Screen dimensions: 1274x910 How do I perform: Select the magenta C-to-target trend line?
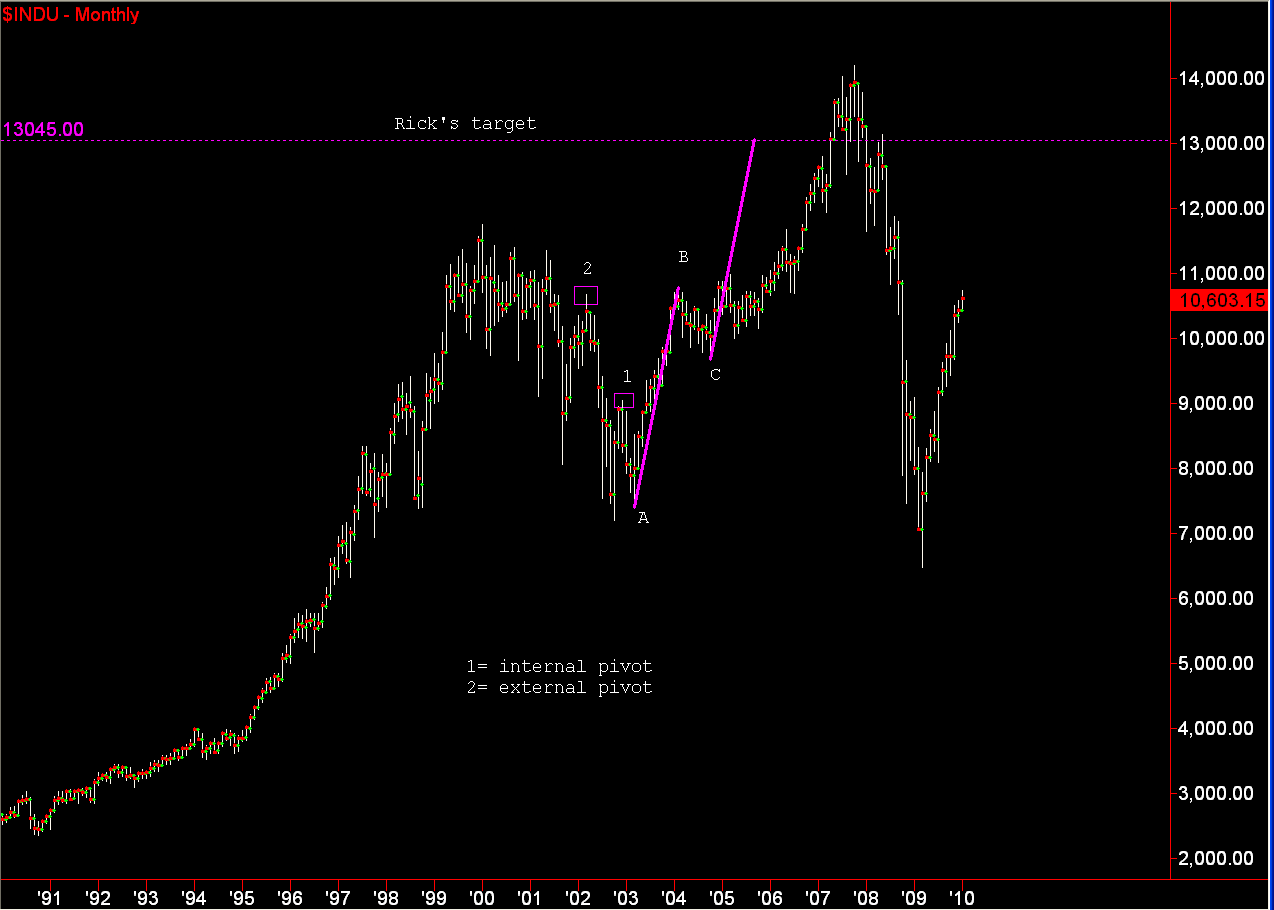(x=732, y=250)
